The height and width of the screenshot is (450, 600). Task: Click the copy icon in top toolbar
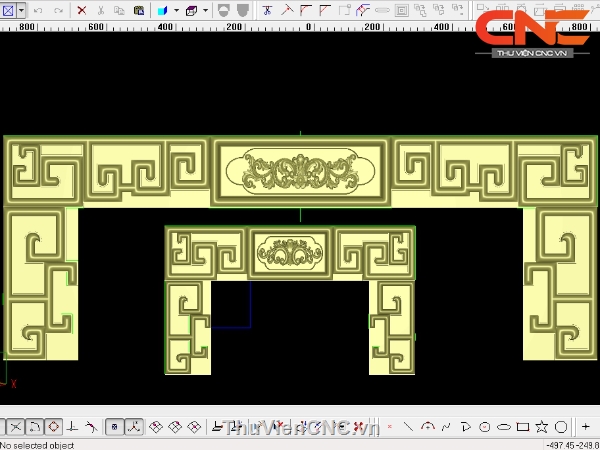[119, 11]
